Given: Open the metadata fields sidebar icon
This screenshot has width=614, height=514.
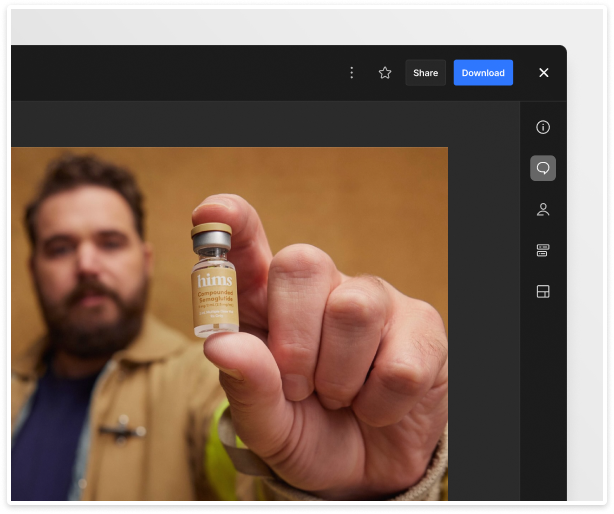Looking at the screenshot, I should tap(542, 251).
